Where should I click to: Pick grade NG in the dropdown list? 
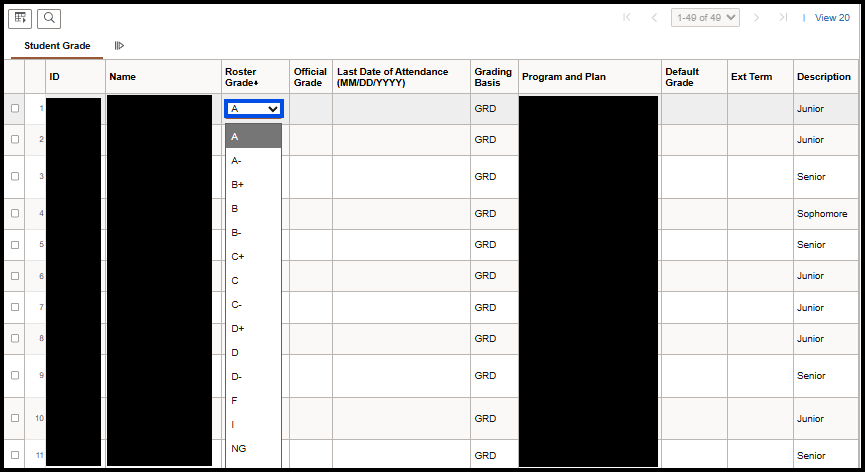tap(239, 449)
